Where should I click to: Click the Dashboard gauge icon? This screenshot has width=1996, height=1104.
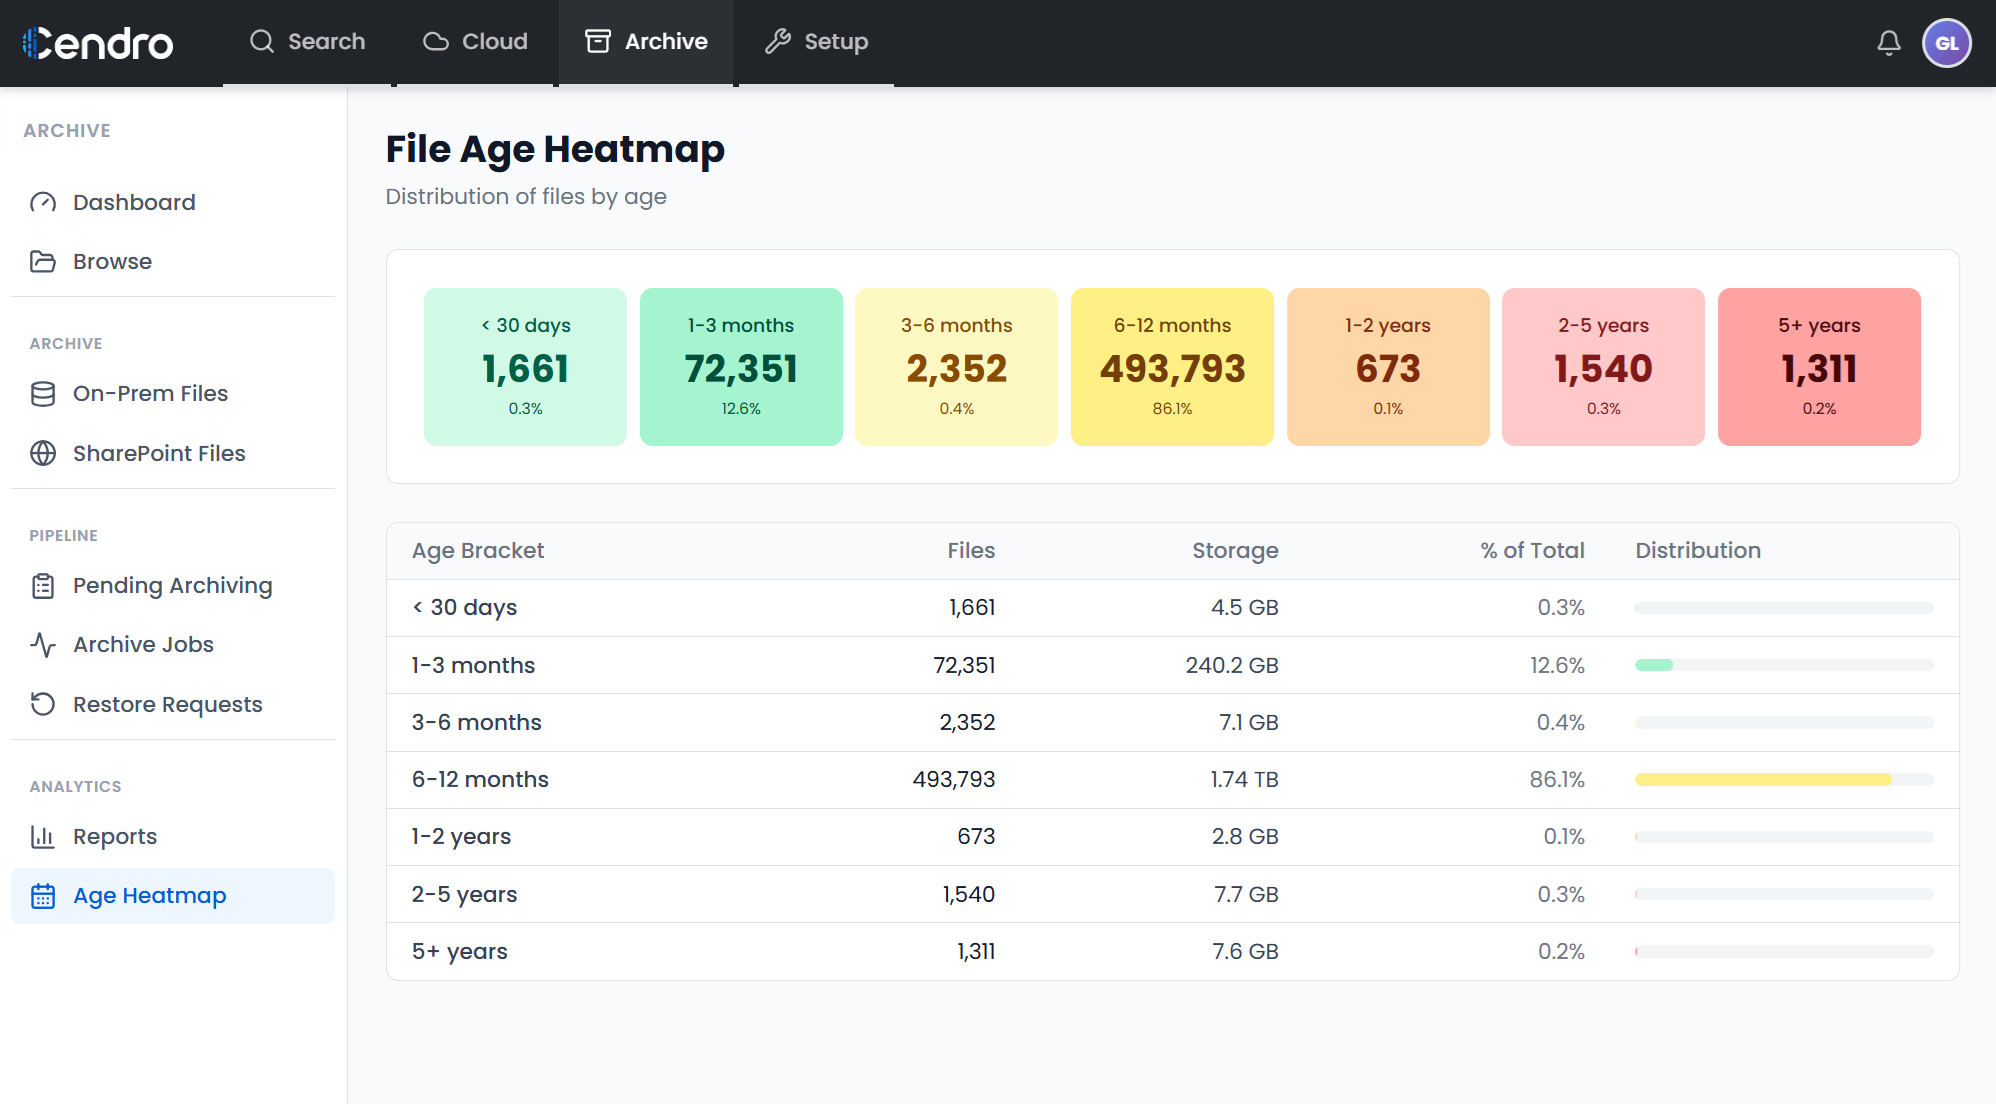coord(43,202)
